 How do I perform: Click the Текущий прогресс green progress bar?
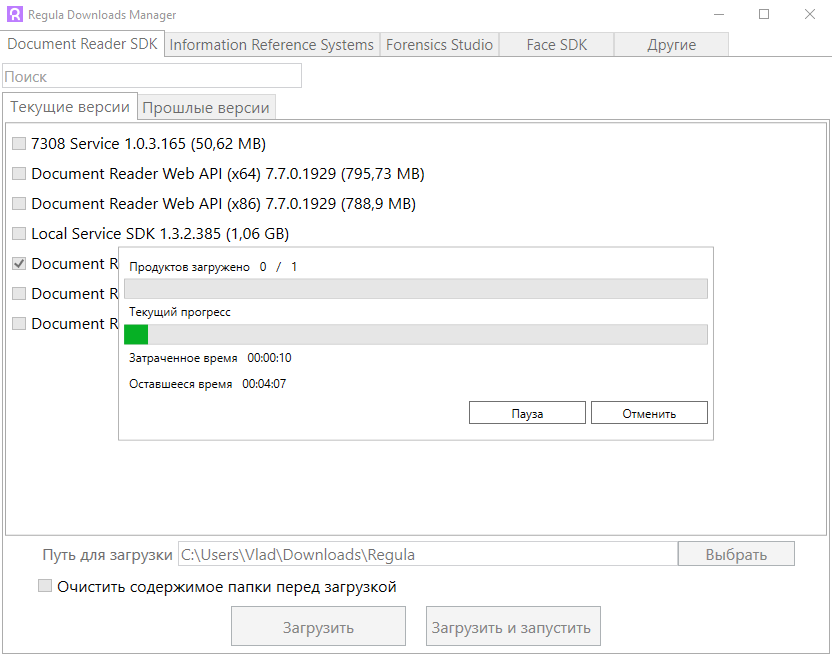coord(416,335)
